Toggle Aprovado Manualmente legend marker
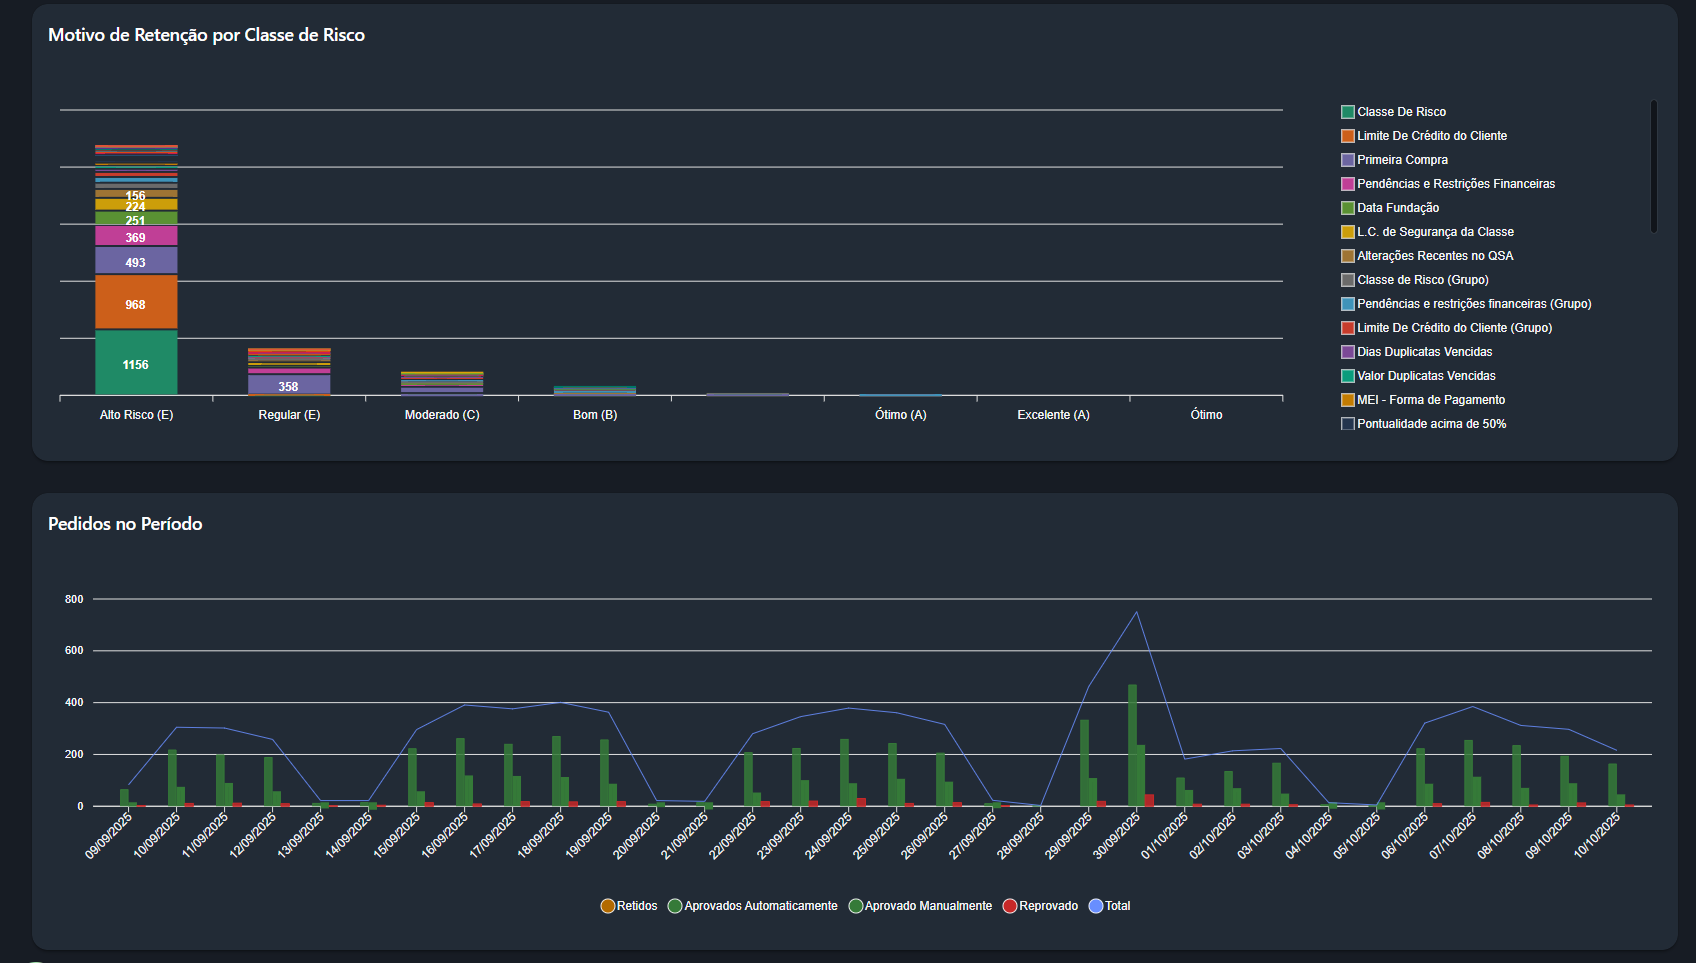Image resolution: width=1696 pixels, height=963 pixels. click(855, 906)
